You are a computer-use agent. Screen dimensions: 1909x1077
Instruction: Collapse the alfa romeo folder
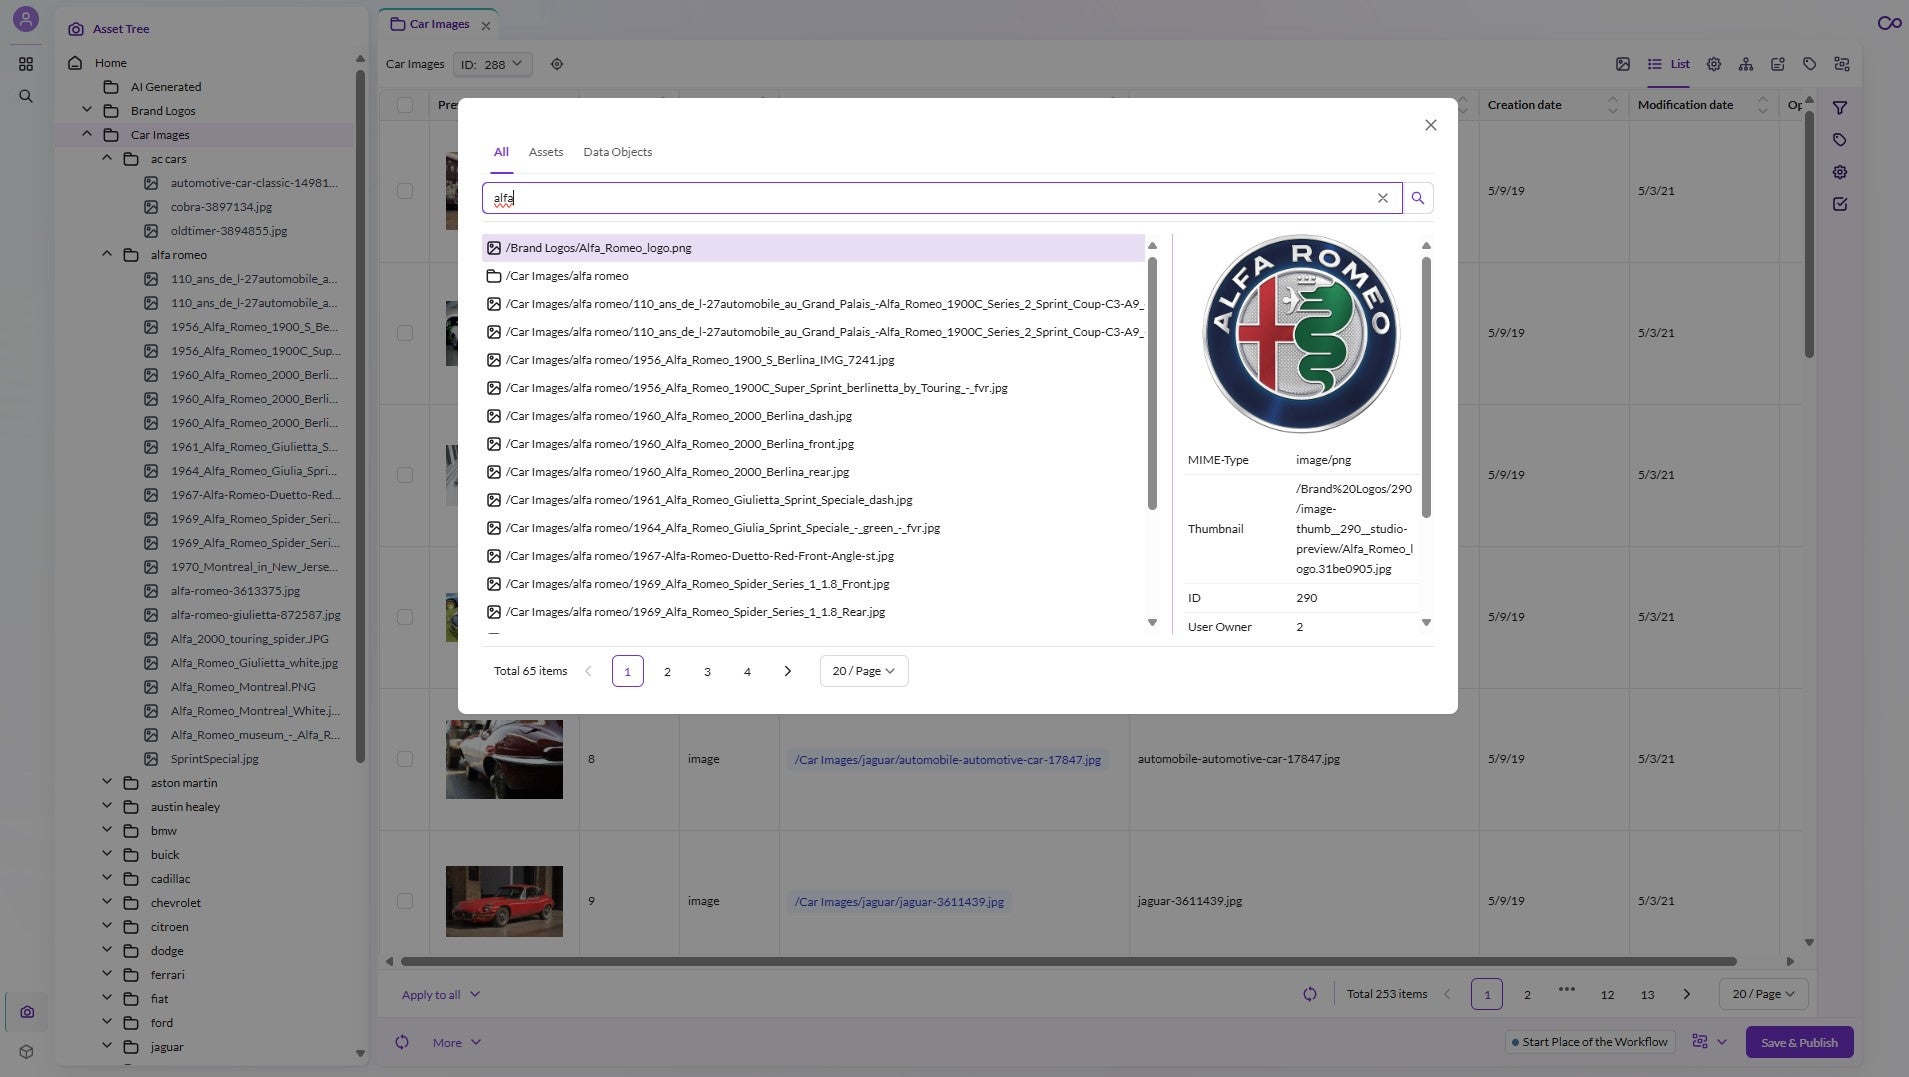[x=107, y=254]
